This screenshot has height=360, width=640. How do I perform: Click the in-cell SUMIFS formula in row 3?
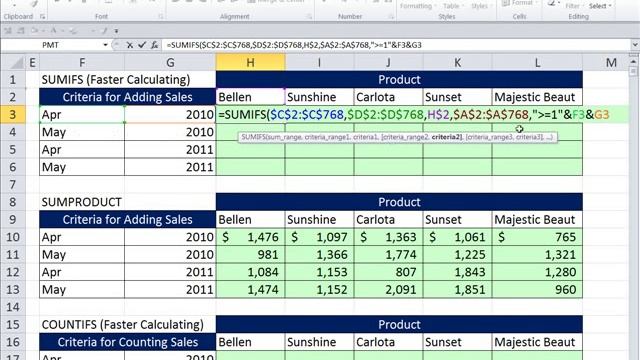tap(414, 115)
